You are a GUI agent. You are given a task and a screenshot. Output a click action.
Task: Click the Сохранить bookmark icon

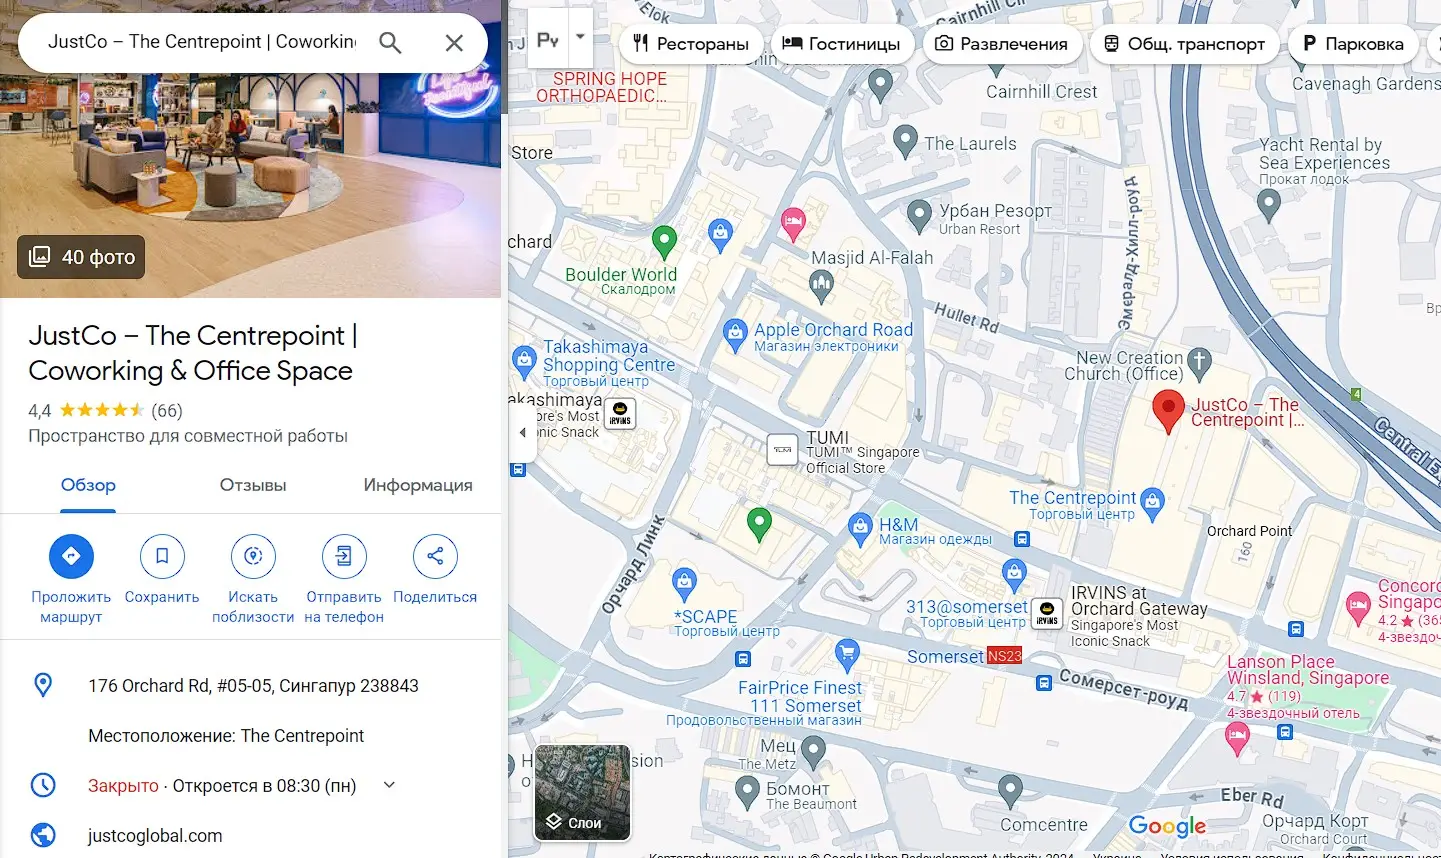pos(162,556)
